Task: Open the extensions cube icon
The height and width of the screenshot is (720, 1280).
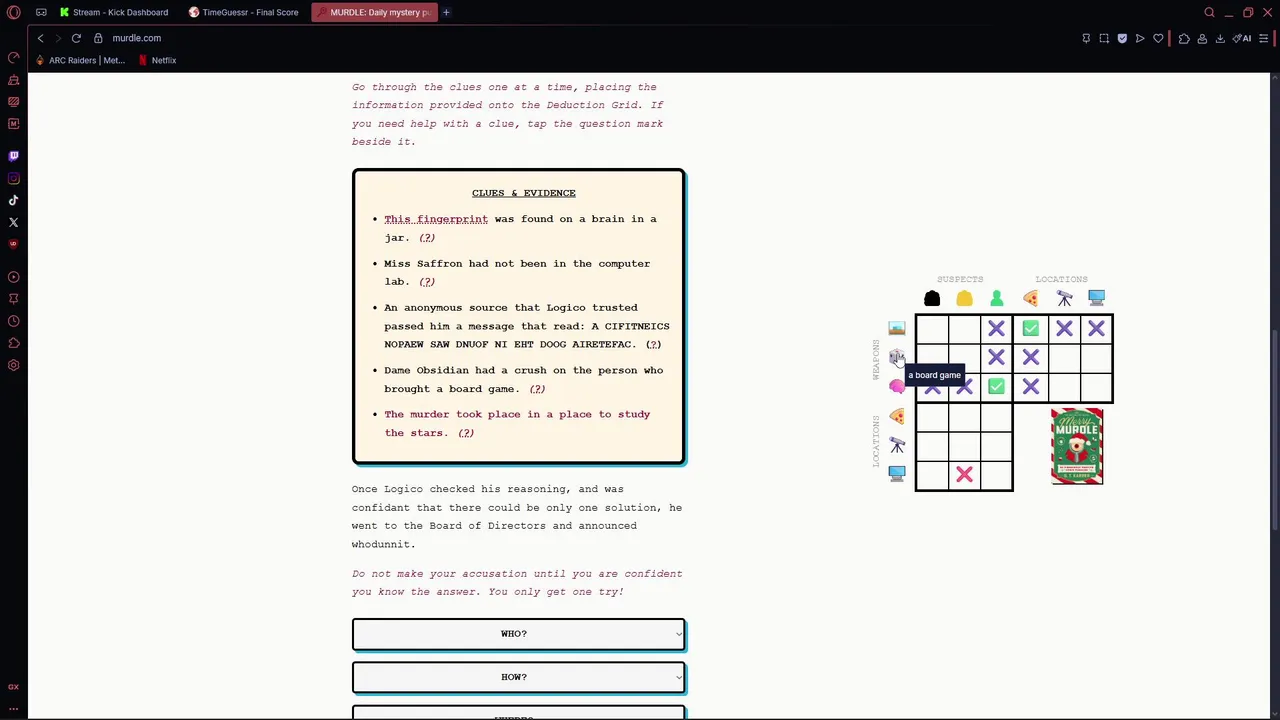Action: [x=1184, y=38]
